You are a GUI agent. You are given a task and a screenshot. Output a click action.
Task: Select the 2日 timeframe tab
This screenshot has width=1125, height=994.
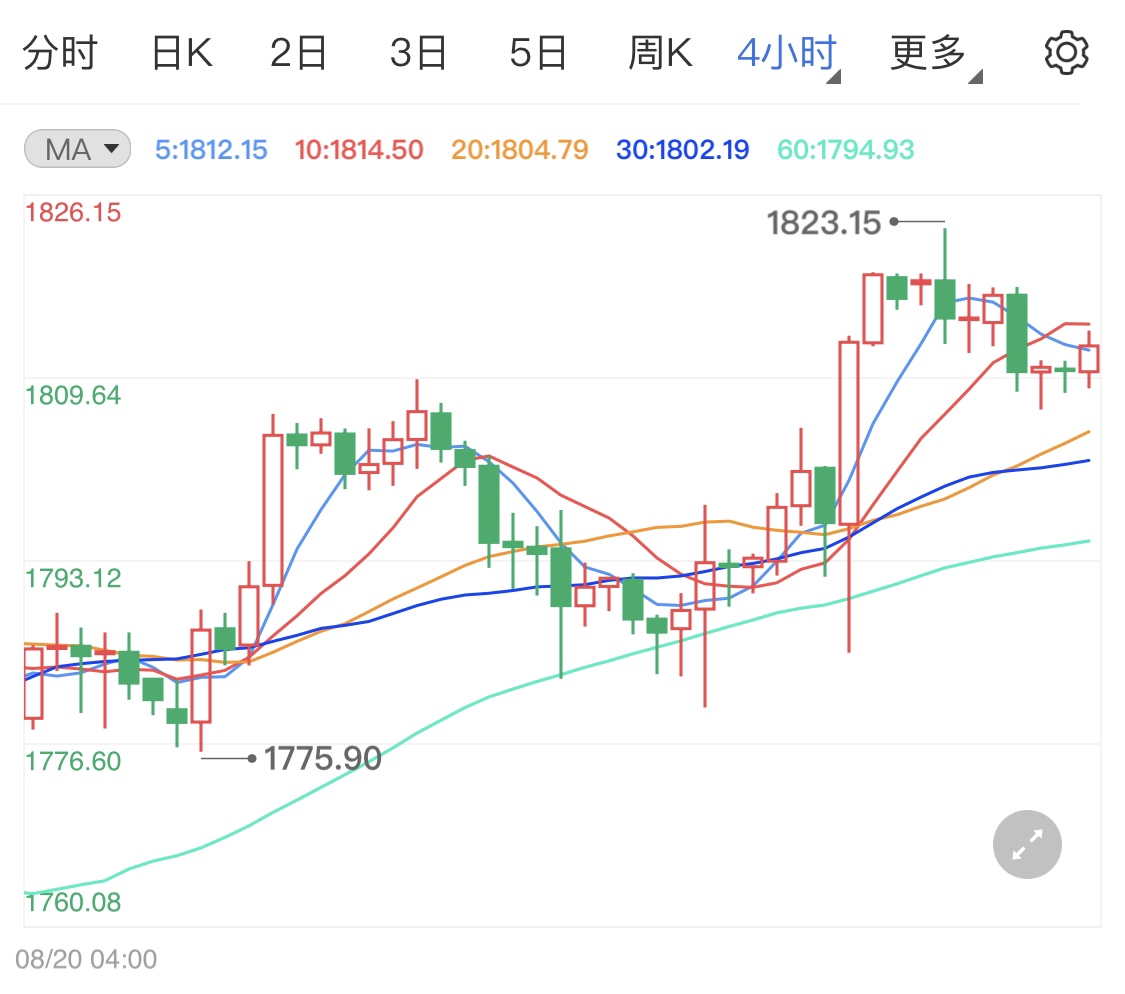click(x=298, y=53)
